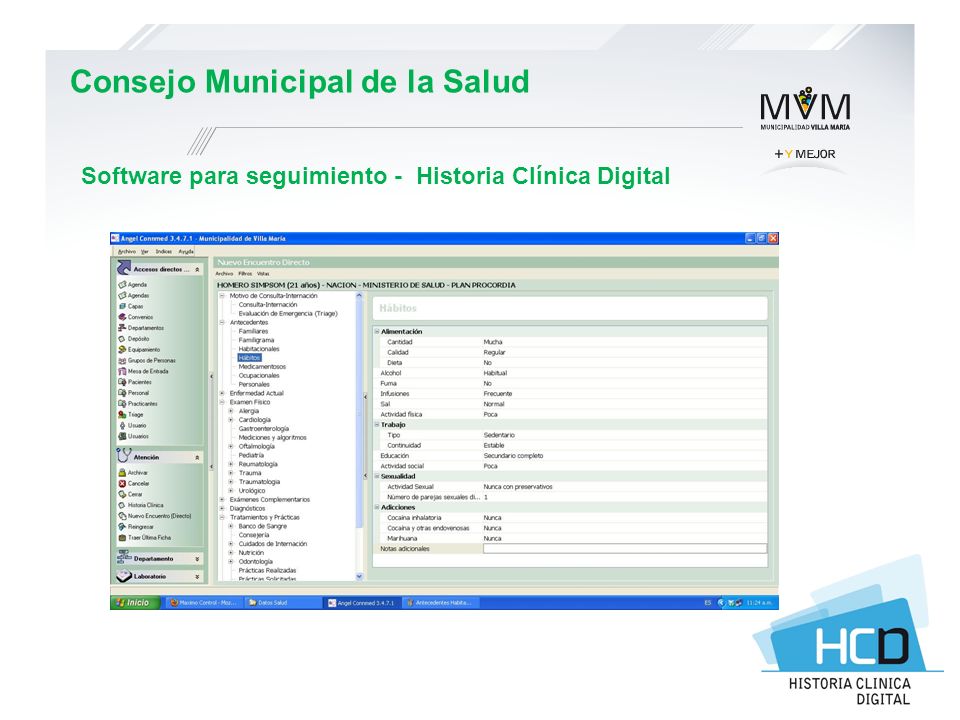The height and width of the screenshot is (720, 960).
Task: Select Gastroenterología in the tree
Action: coord(264,429)
